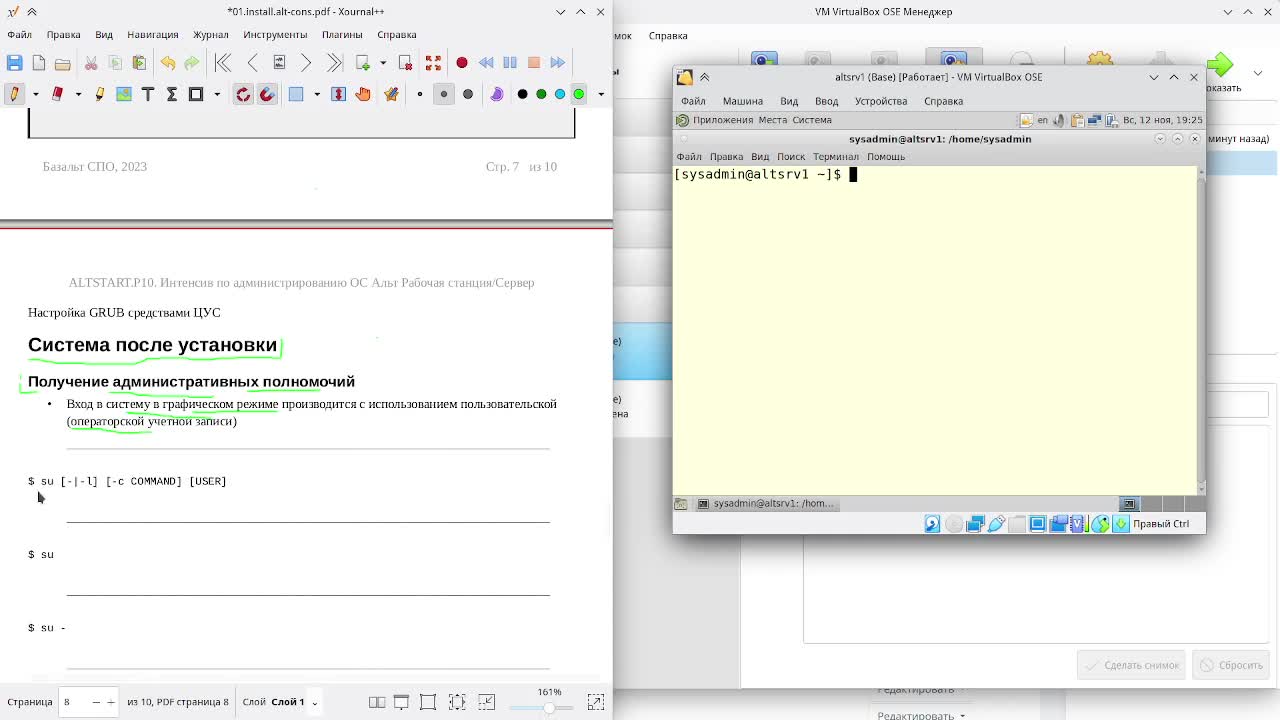Choose the medium line thickness dot
1280x720 pixels.
coord(444,94)
